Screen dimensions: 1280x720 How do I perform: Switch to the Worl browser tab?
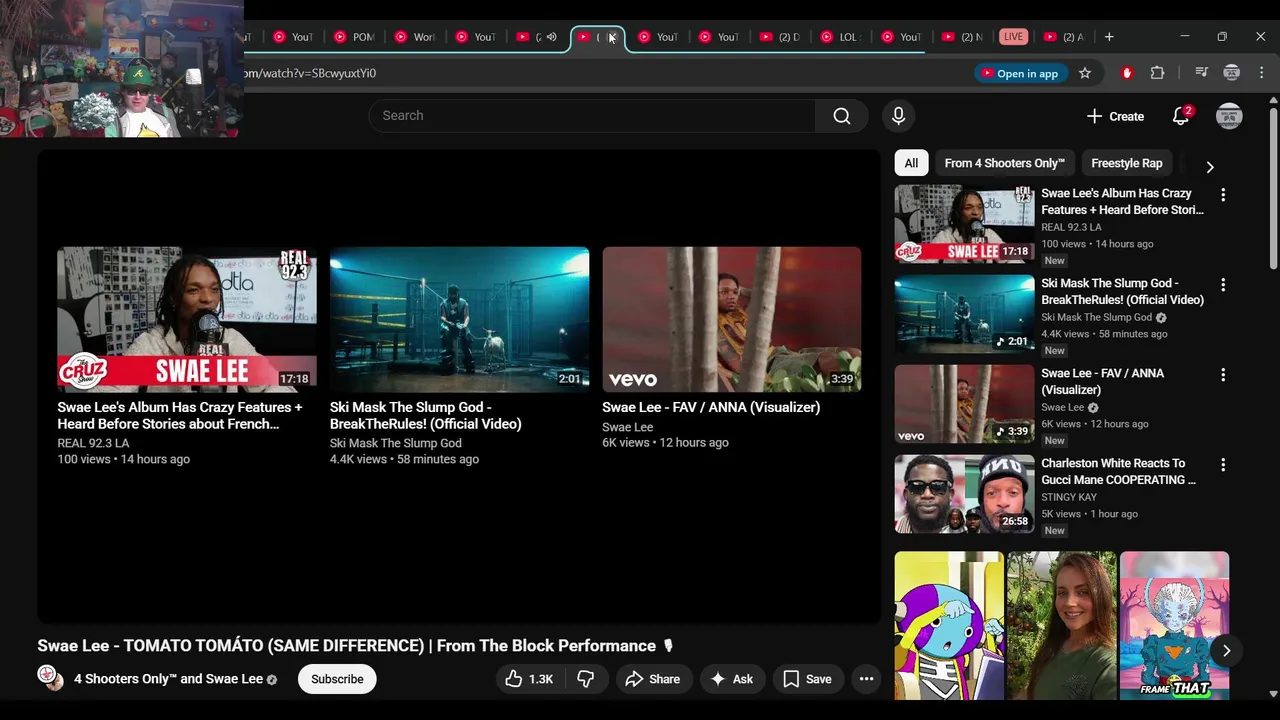pos(415,37)
